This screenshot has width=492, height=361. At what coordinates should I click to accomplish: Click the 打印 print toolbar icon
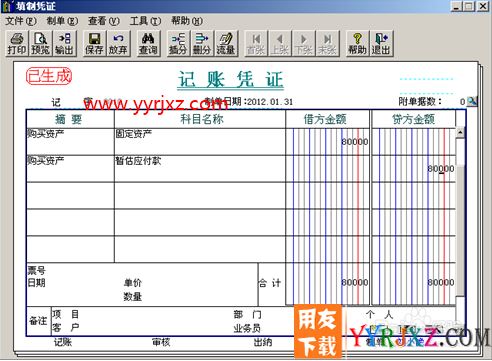pos(17,44)
